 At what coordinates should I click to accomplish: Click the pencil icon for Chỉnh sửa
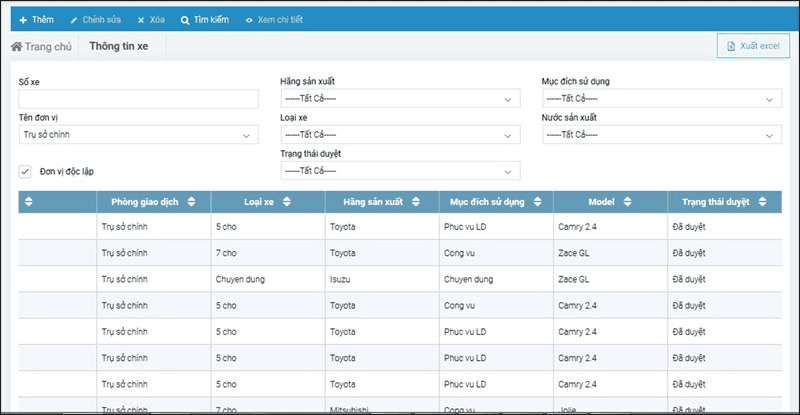[74, 20]
